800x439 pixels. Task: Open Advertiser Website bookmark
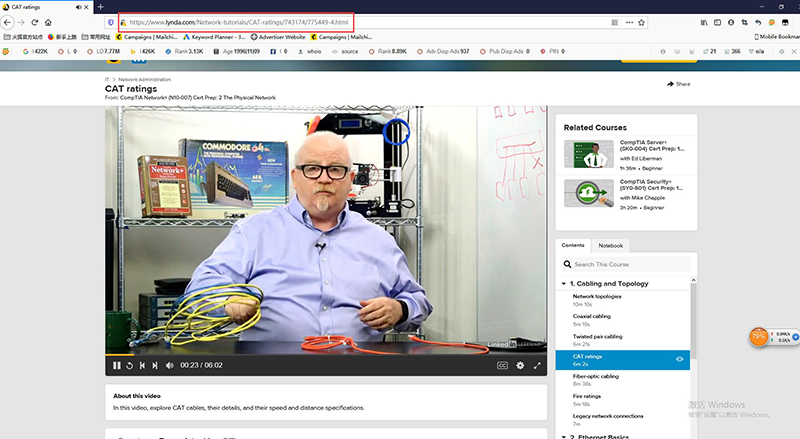point(278,37)
